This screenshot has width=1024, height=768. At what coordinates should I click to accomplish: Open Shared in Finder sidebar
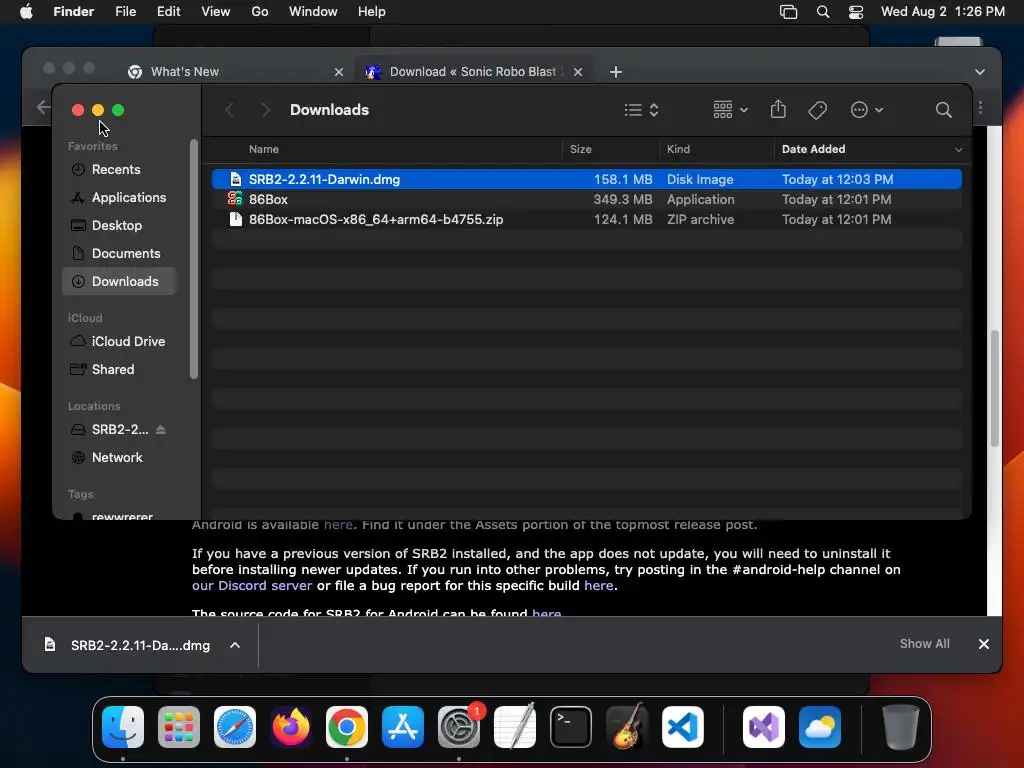pyautogui.click(x=119, y=370)
